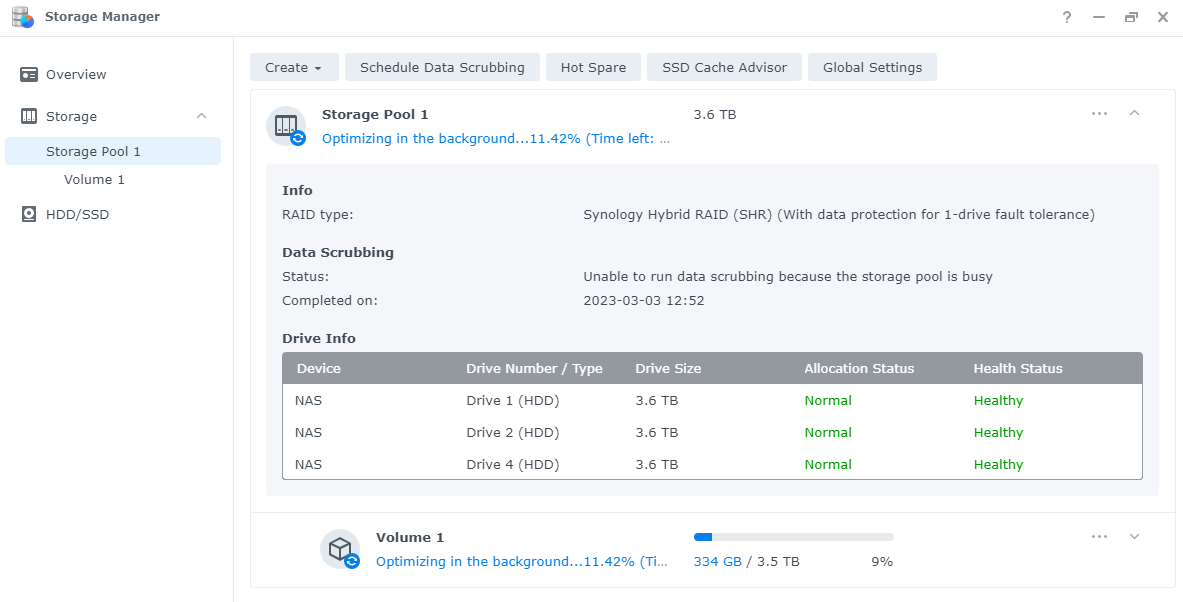The image size is (1183, 602).
Task: Click the Storage Pool 1 heading
Action: (375, 115)
